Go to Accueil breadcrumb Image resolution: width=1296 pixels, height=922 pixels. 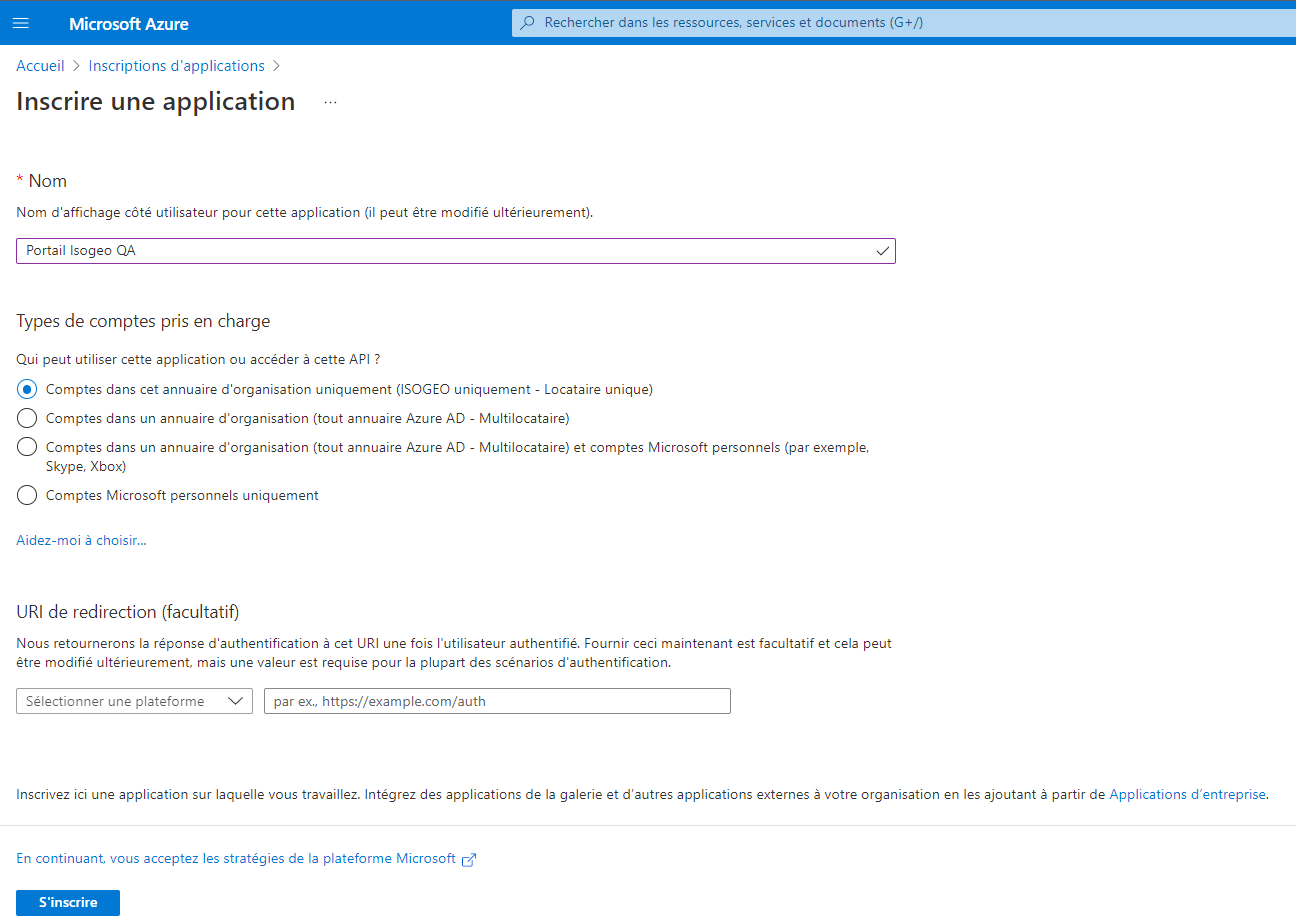tap(40, 66)
